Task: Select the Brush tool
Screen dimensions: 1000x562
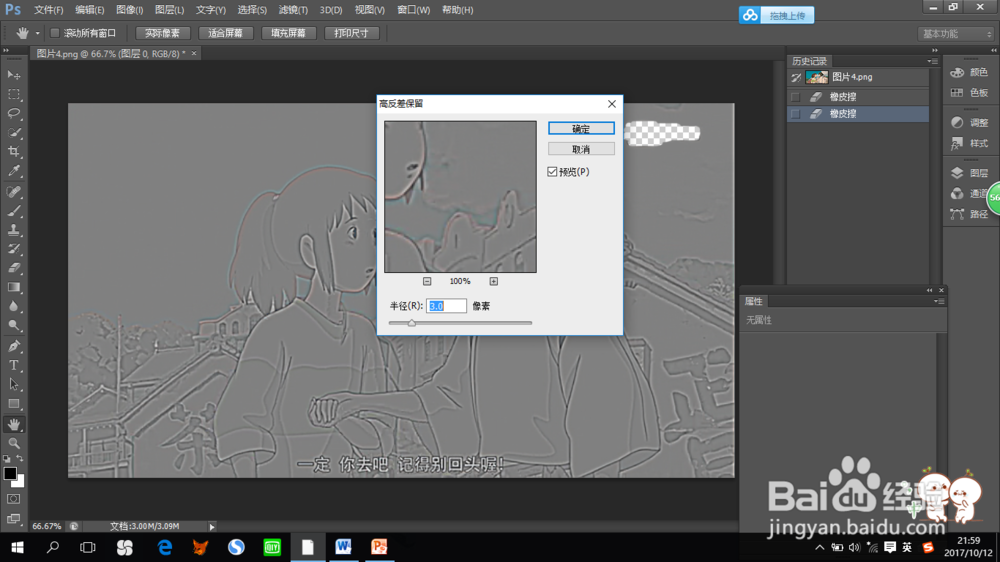Action: tap(14, 211)
